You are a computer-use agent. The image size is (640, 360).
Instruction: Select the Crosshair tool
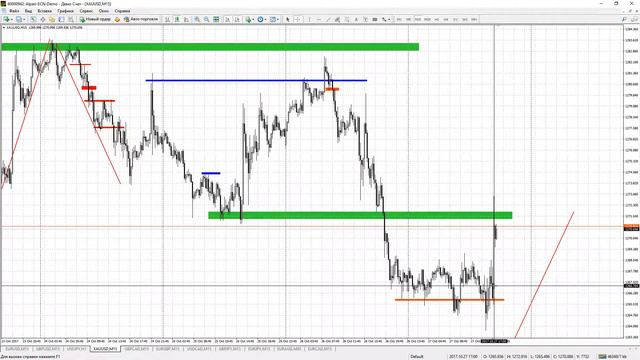[x=298, y=19]
